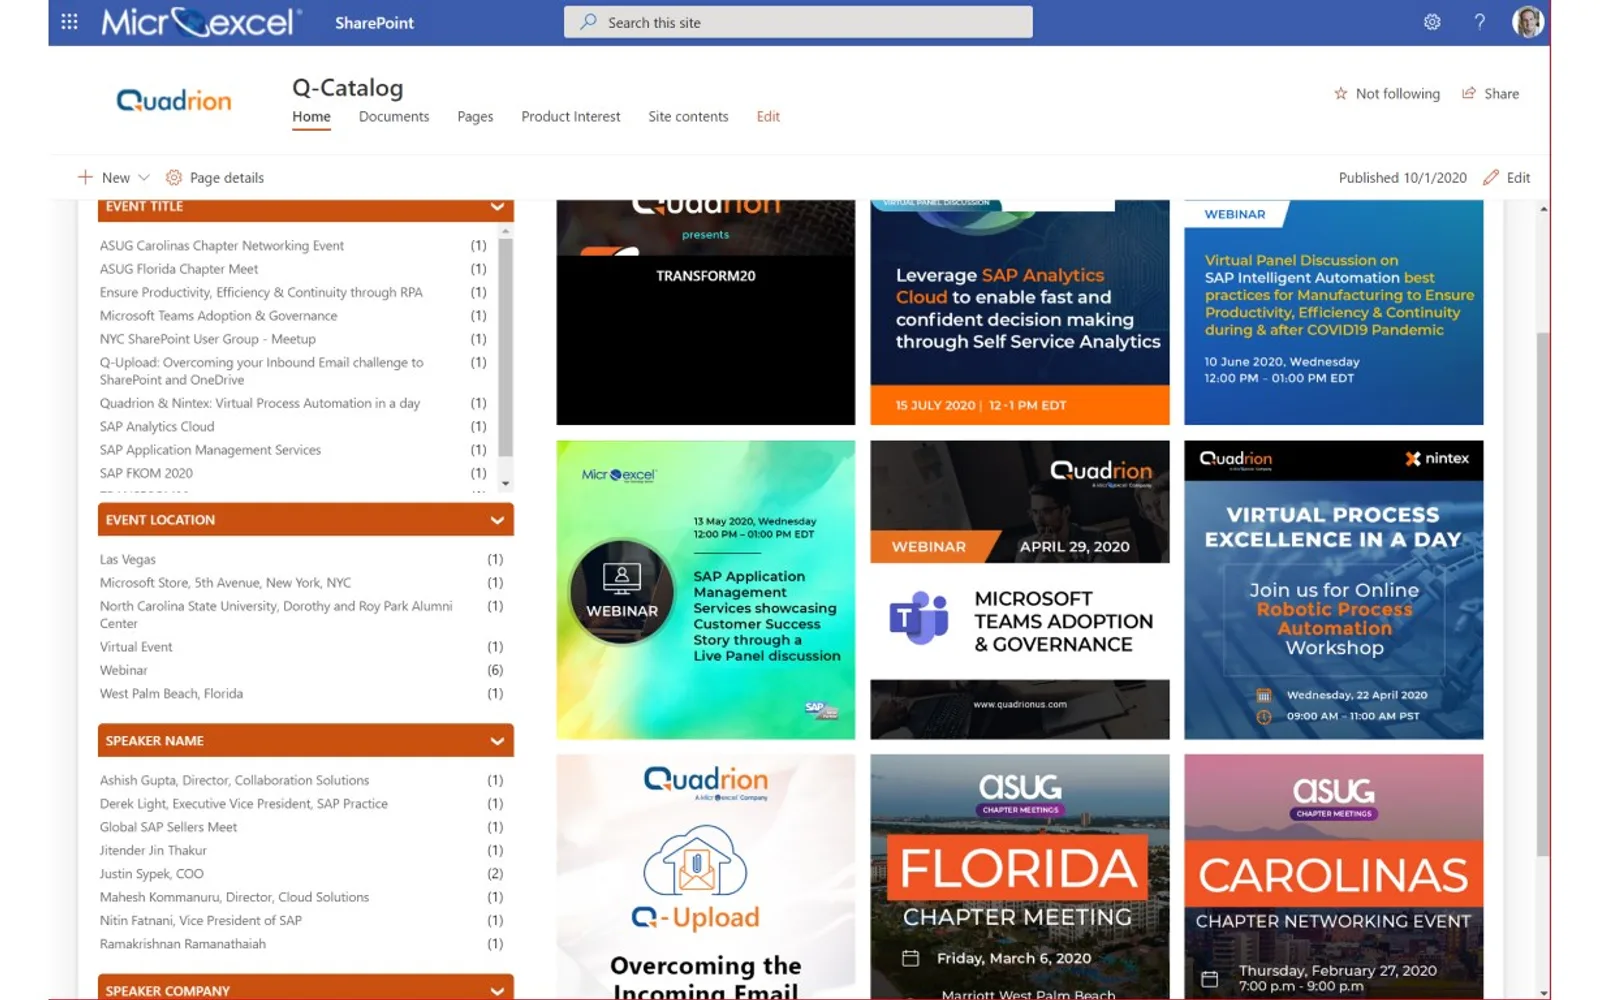Open the ASUG Florida Chapter Meeting tile
Image resolution: width=1600 pixels, height=1000 pixels.
1019,877
